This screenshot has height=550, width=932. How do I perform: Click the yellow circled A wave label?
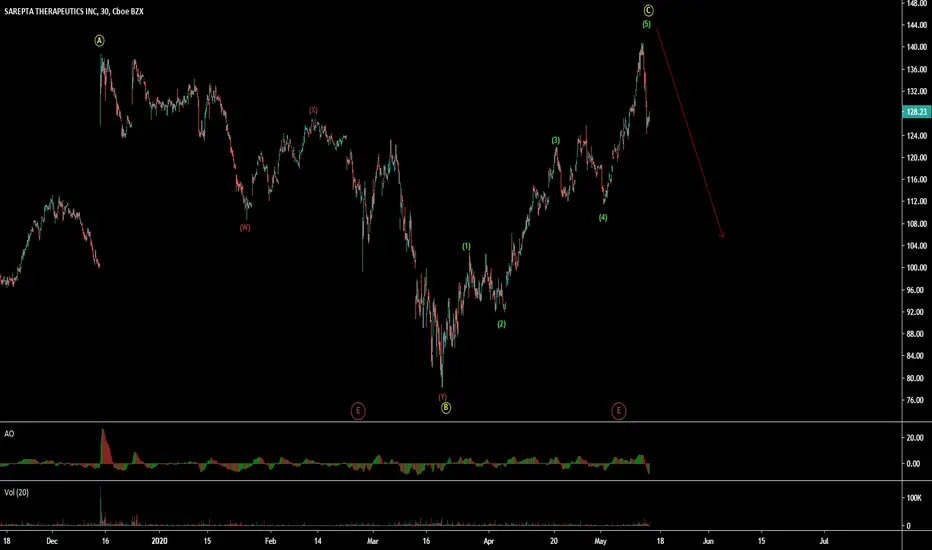coord(99,40)
